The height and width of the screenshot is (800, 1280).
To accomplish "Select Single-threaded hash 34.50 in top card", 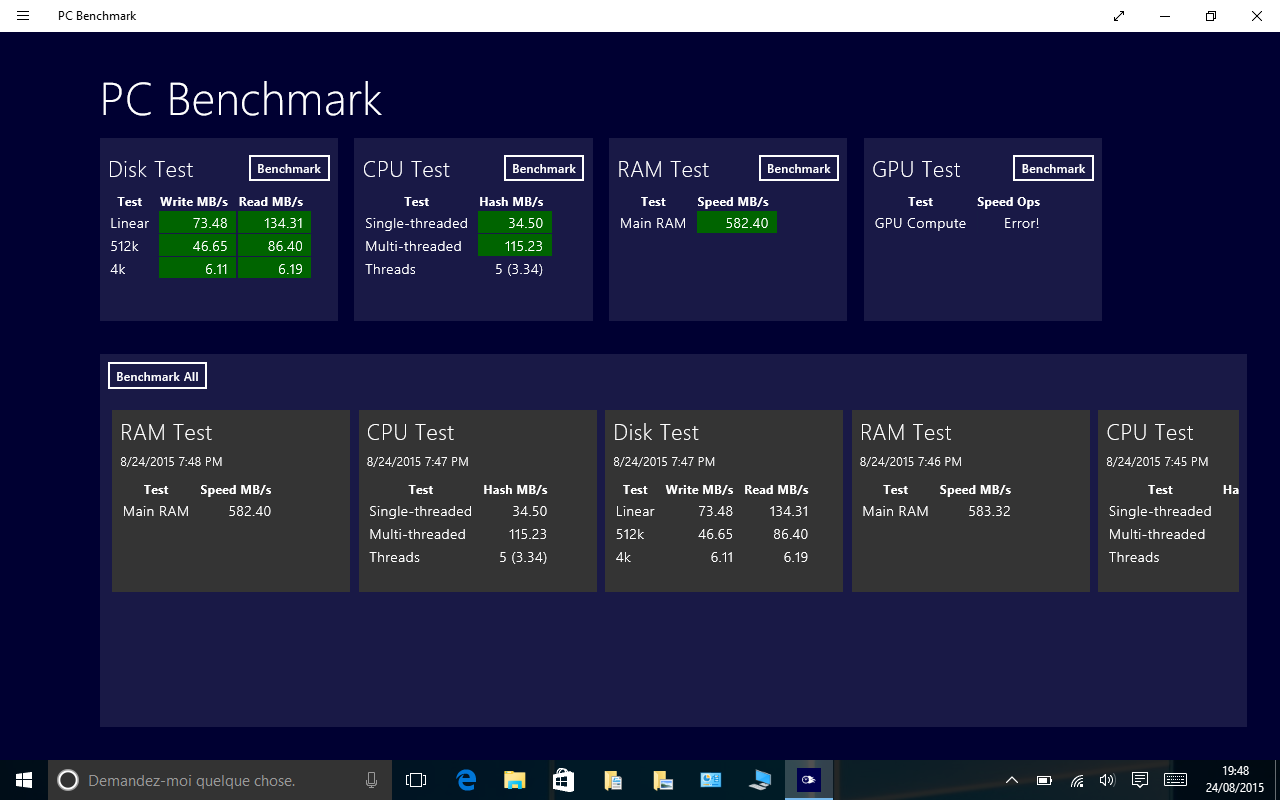I will pos(515,223).
